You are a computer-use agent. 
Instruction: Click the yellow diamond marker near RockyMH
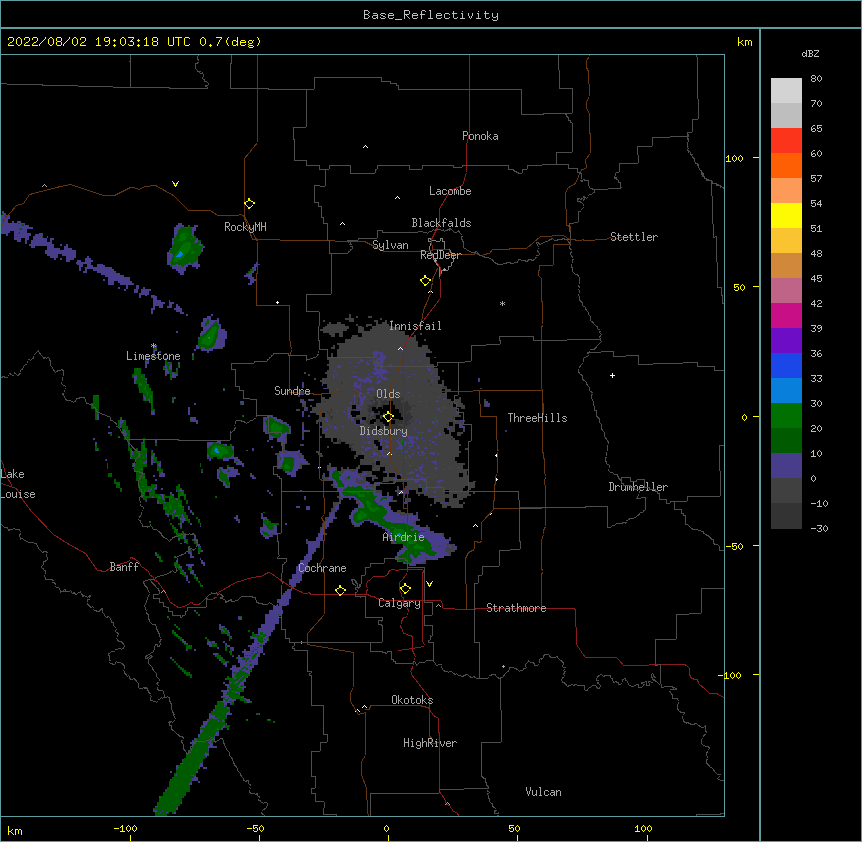250,204
